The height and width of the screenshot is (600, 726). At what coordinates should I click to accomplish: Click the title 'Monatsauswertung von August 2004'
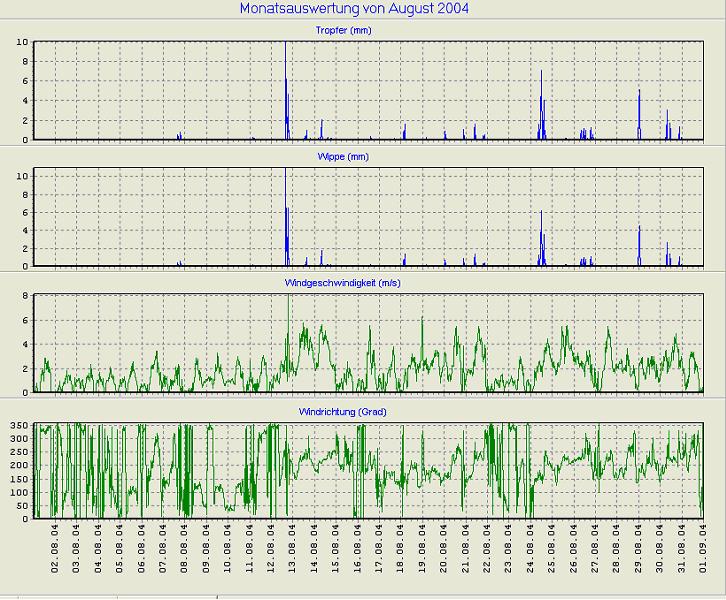(354, 9)
